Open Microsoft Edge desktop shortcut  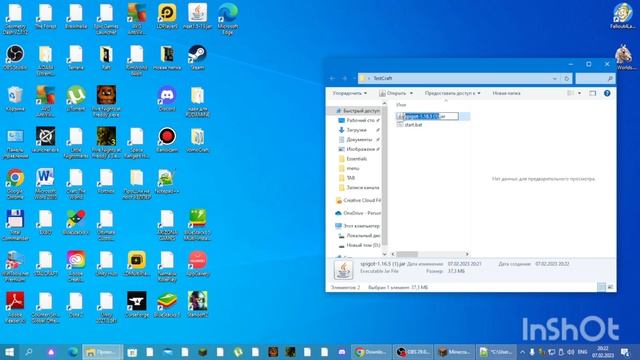pos(228,18)
